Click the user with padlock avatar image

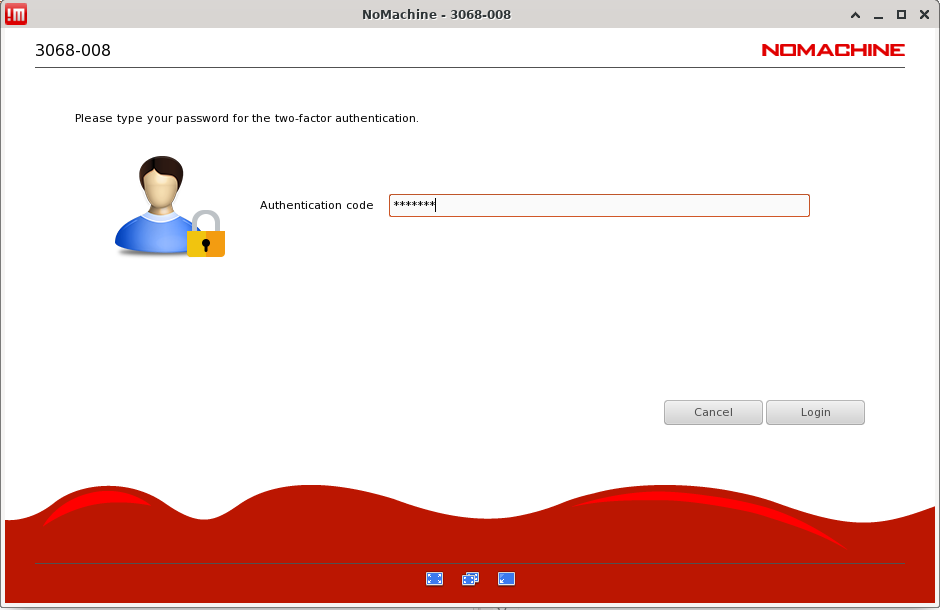coord(170,207)
